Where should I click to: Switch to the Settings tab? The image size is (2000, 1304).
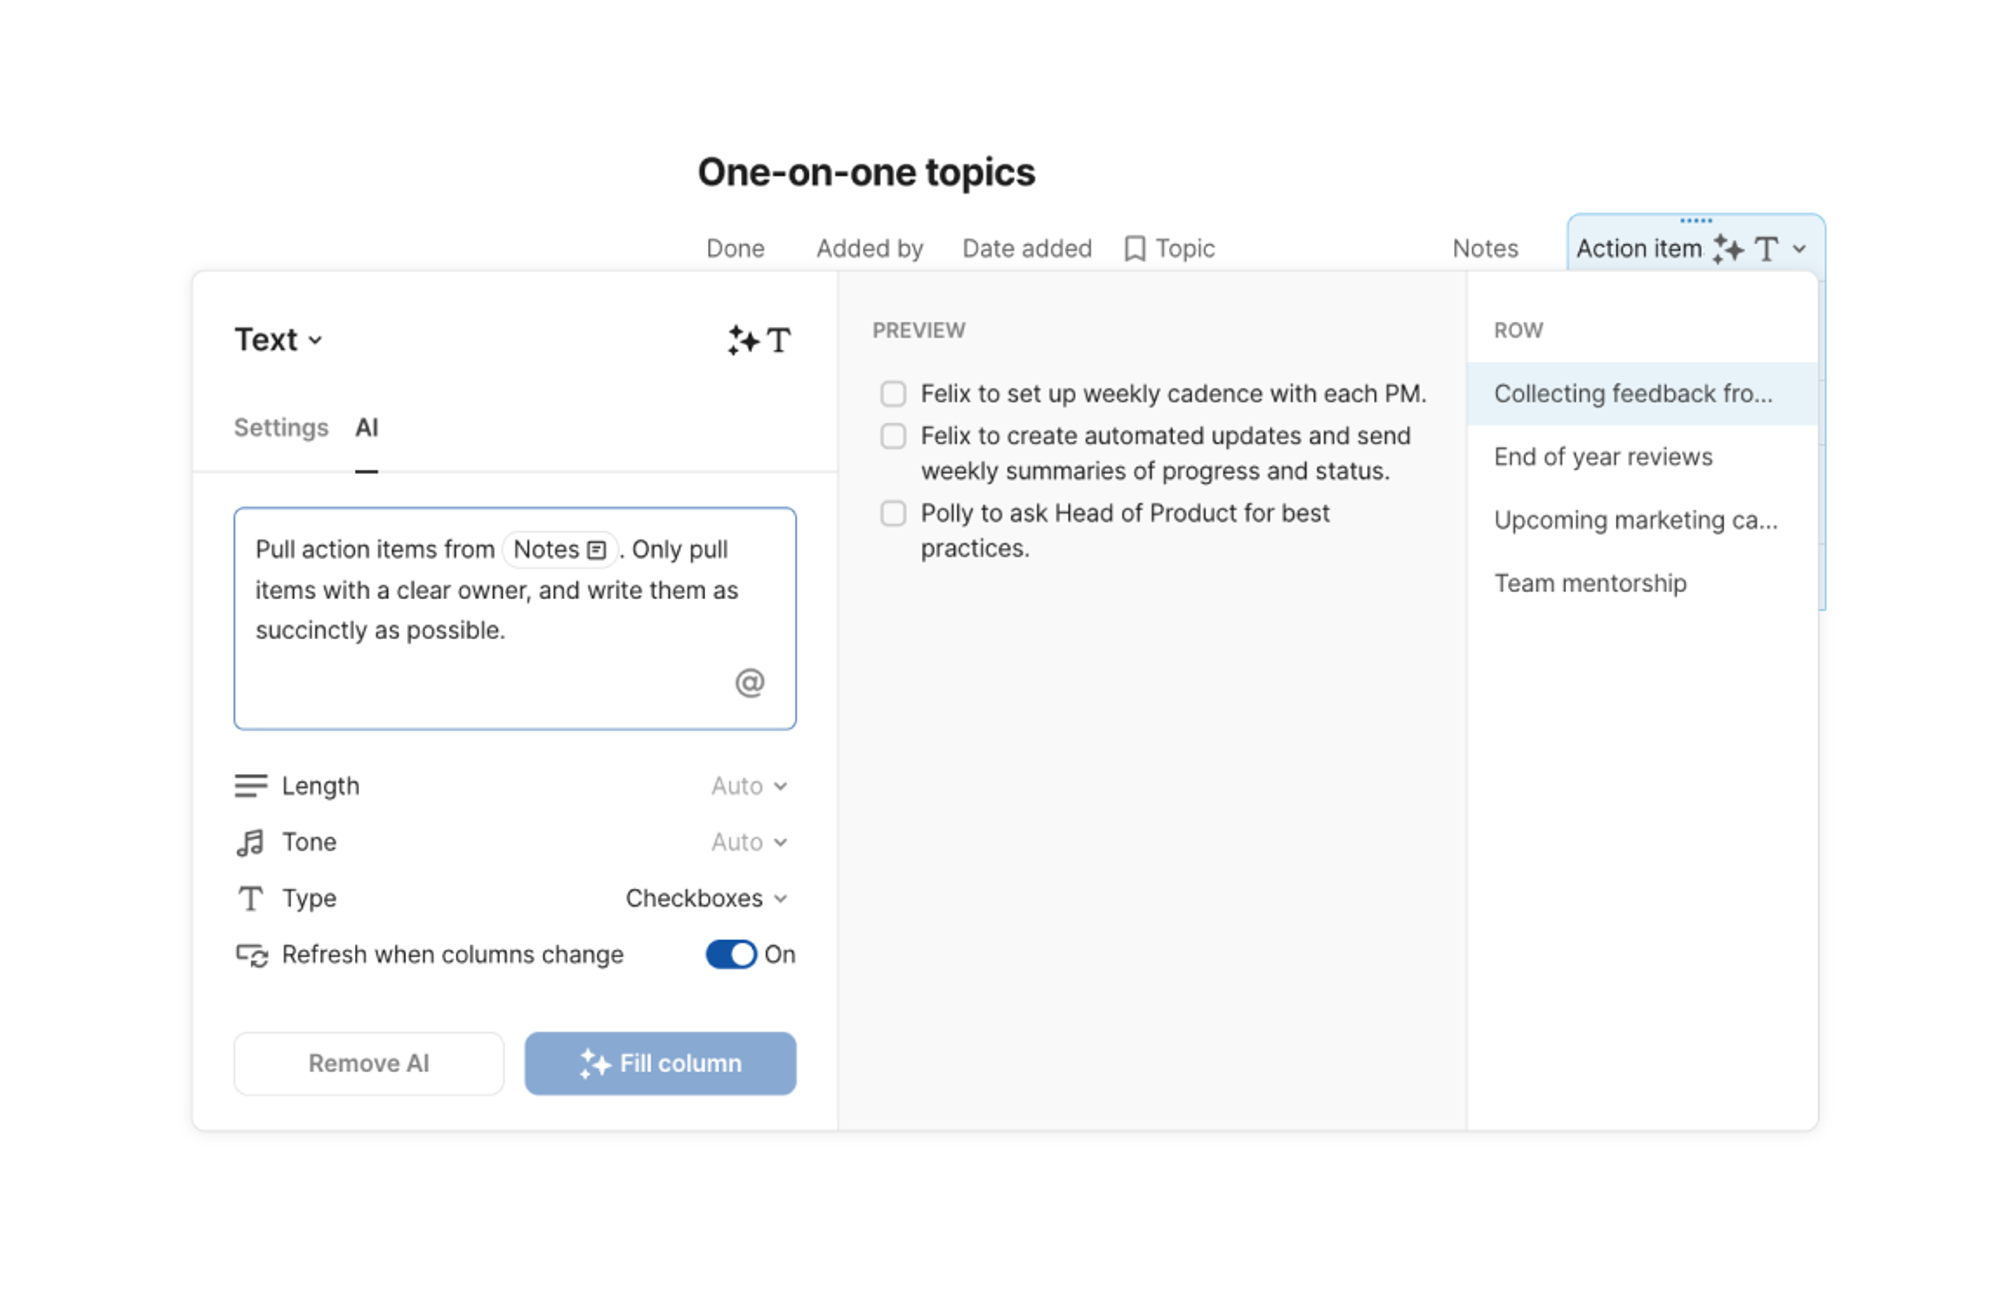coord(281,428)
